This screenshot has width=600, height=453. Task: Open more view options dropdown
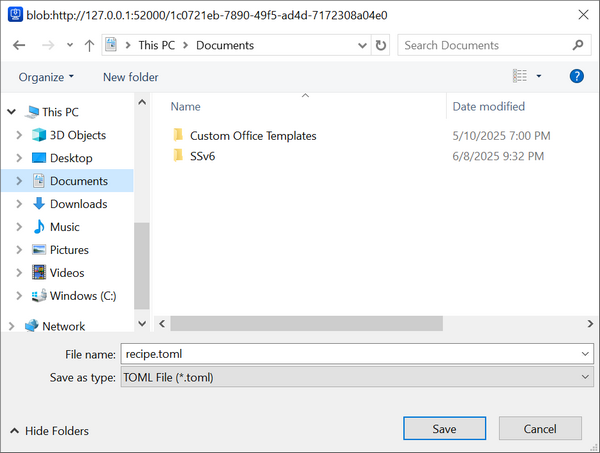click(x=539, y=76)
